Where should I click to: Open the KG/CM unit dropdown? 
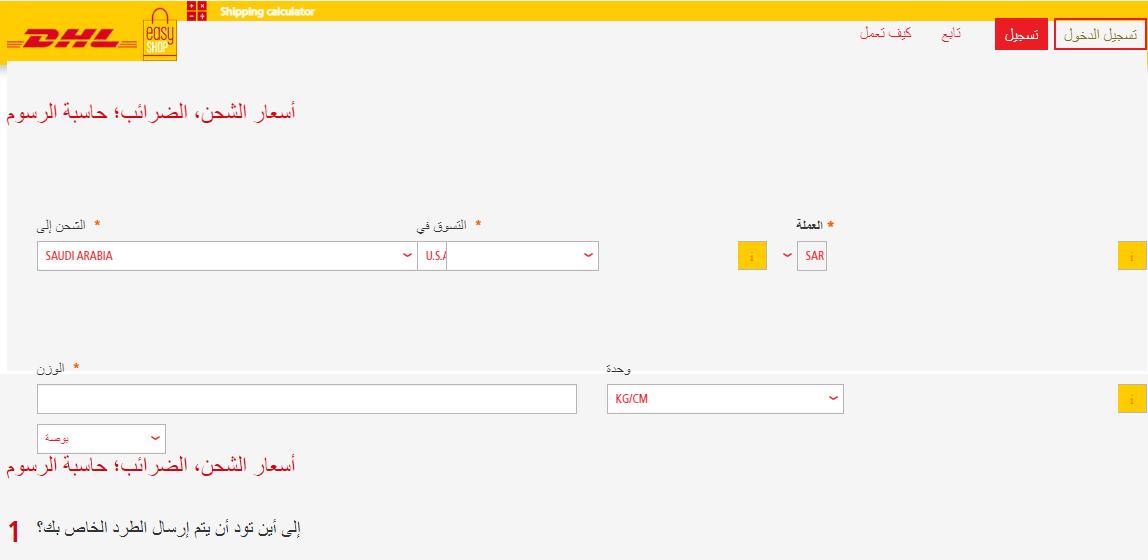pos(725,399)
